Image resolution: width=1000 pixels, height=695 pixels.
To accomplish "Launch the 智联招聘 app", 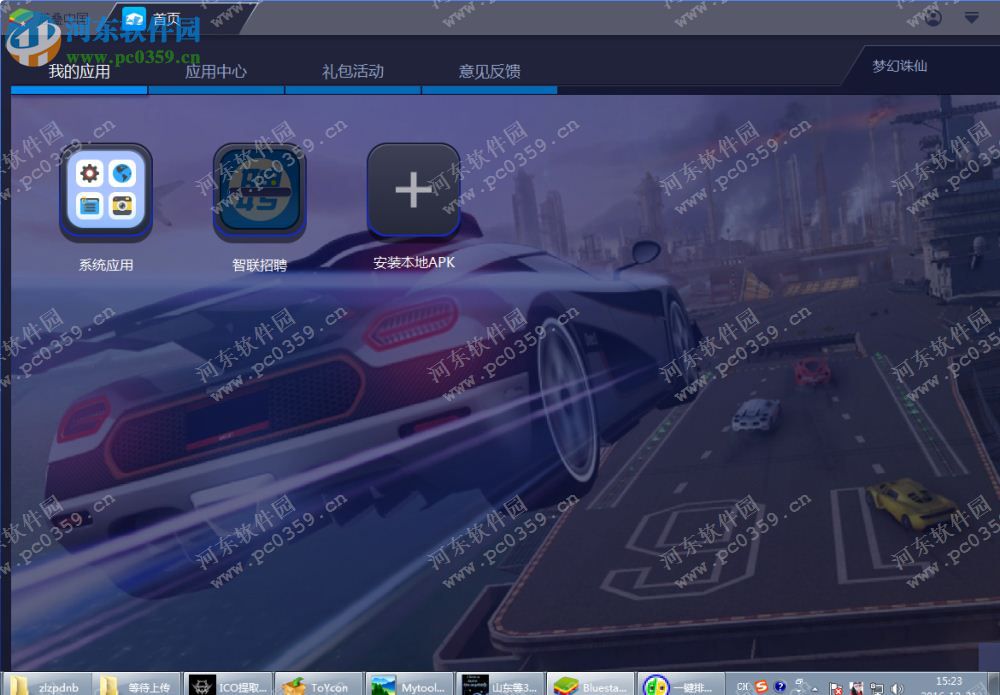I will (x=258, y=190).
